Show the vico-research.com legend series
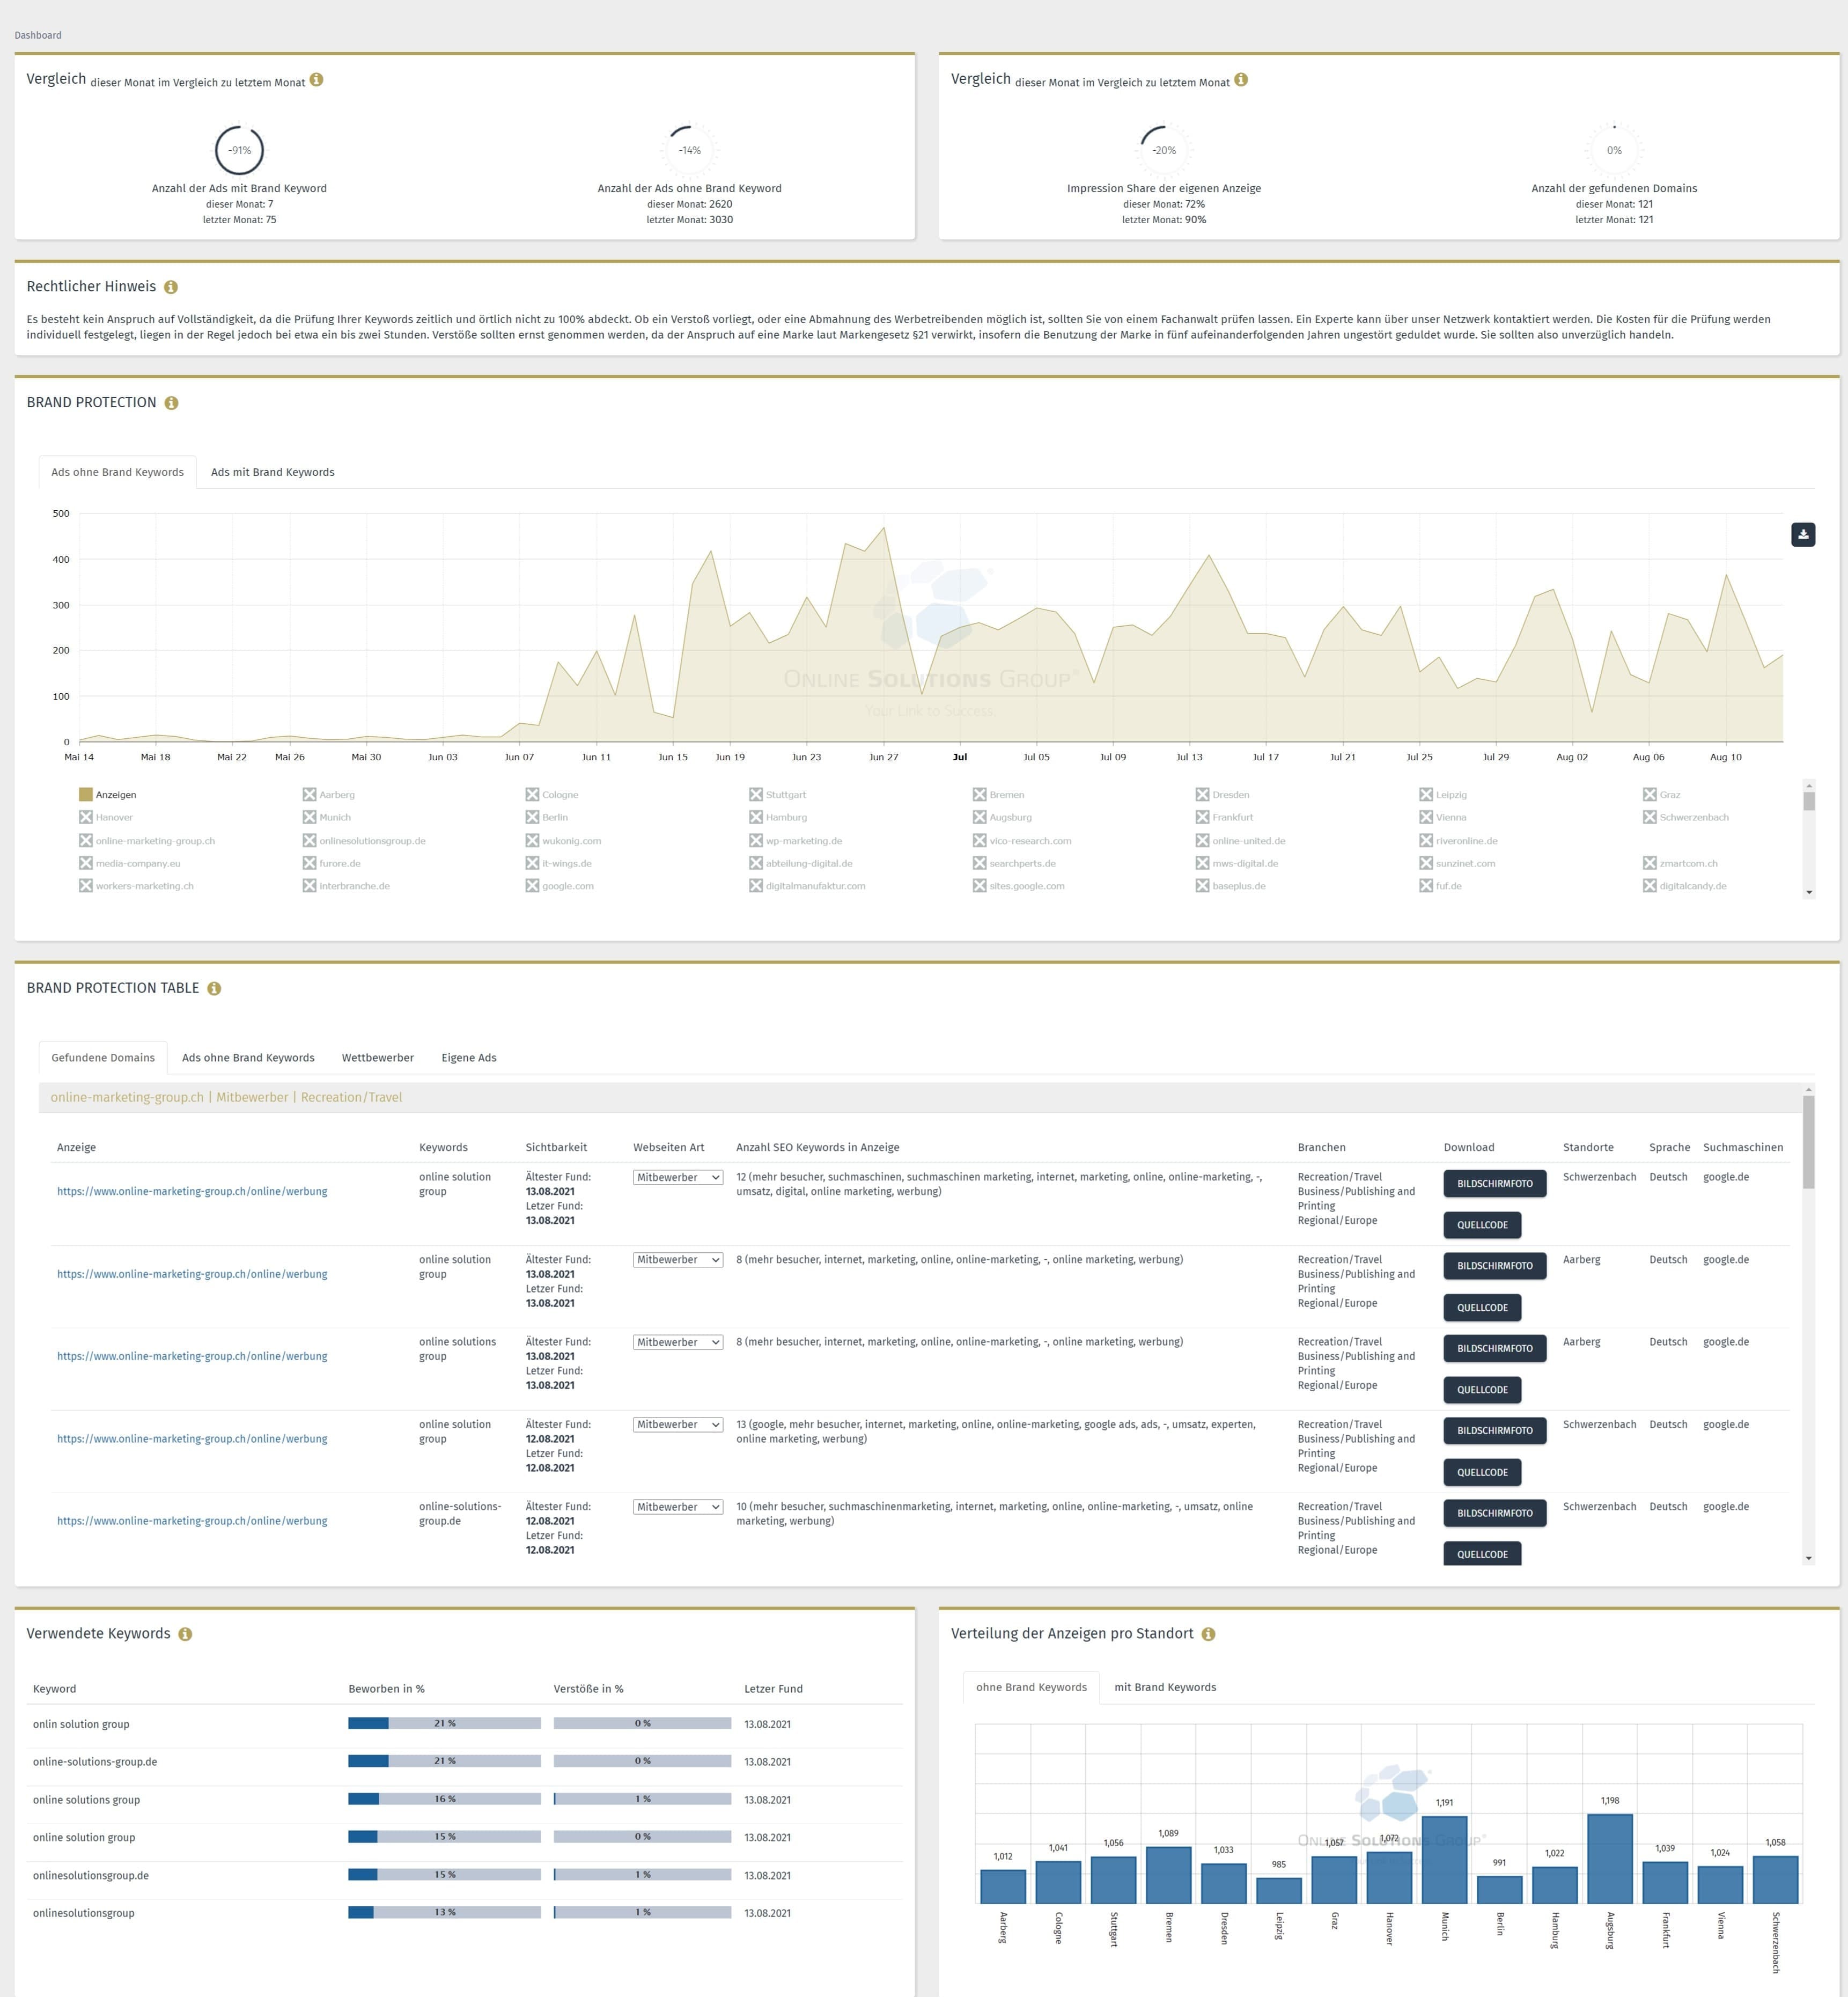 click(1022, 841)
